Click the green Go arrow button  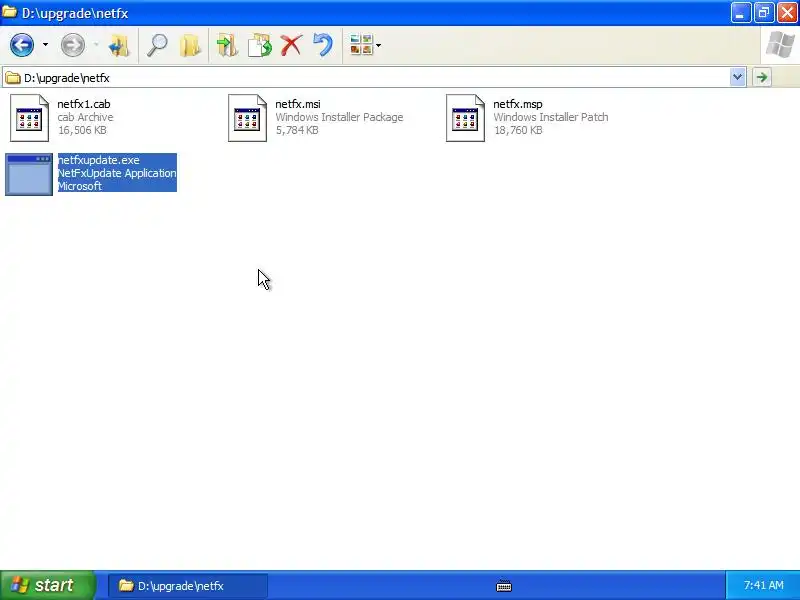pos(762,78)
